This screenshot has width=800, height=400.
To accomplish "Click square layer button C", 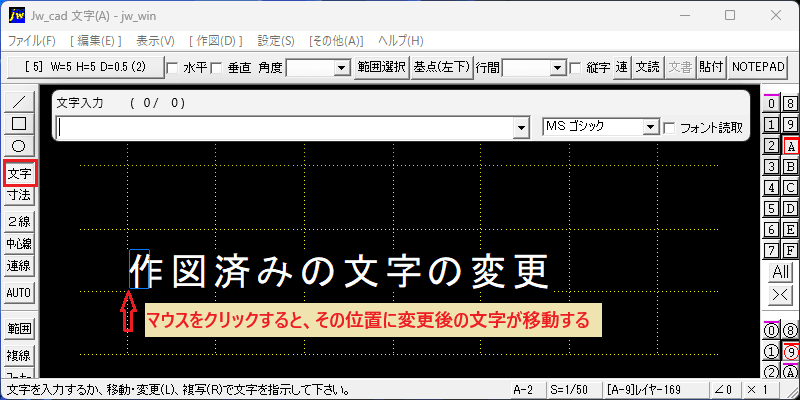I will [x=790, y=188].
